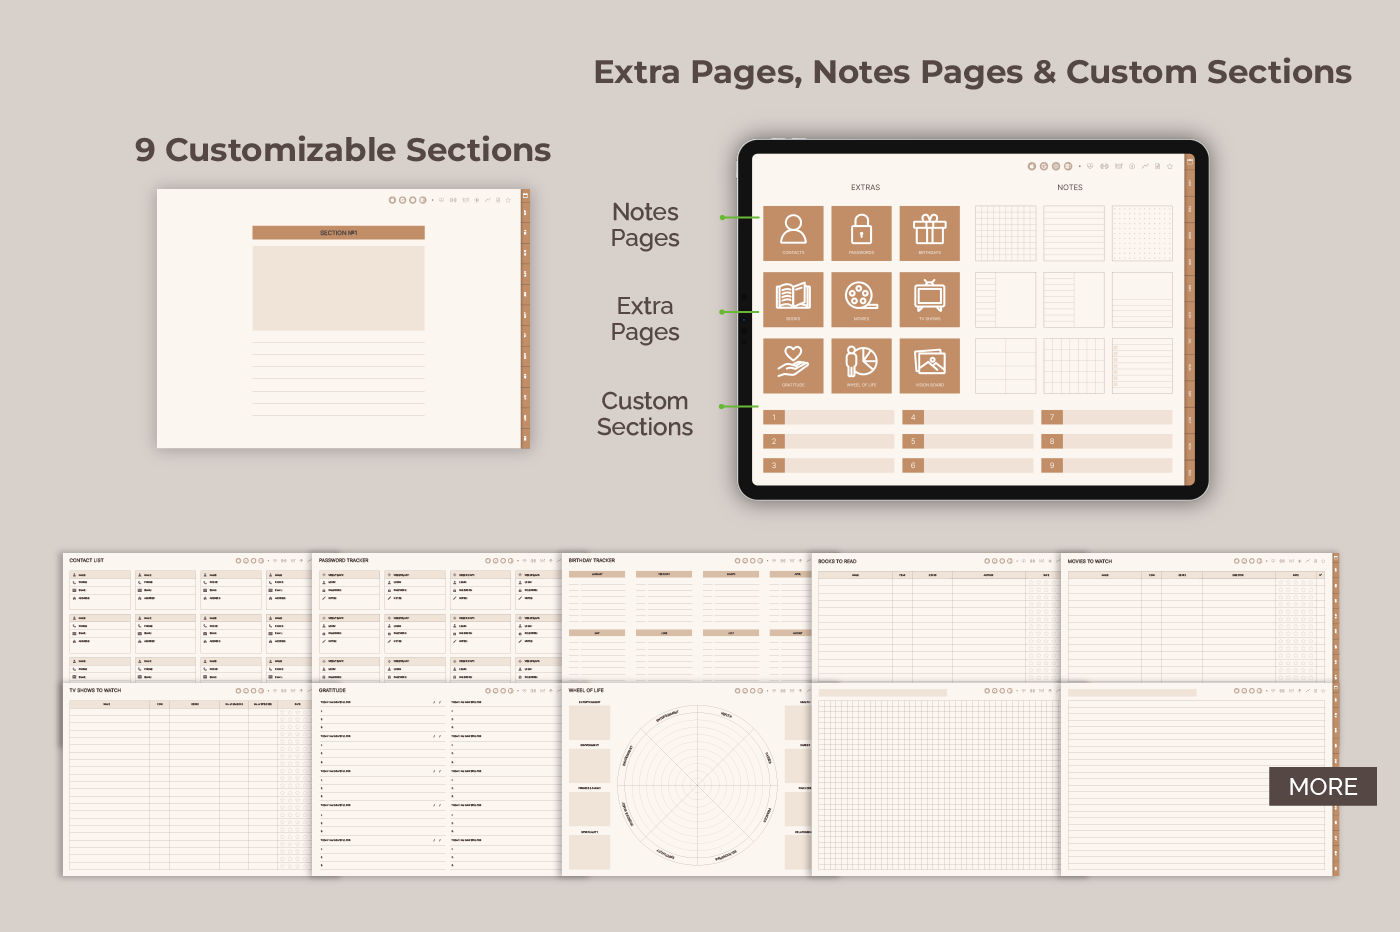Click the heart icon in the tablet's top navigation
1400x932 pixels.
coord(1091,166)
